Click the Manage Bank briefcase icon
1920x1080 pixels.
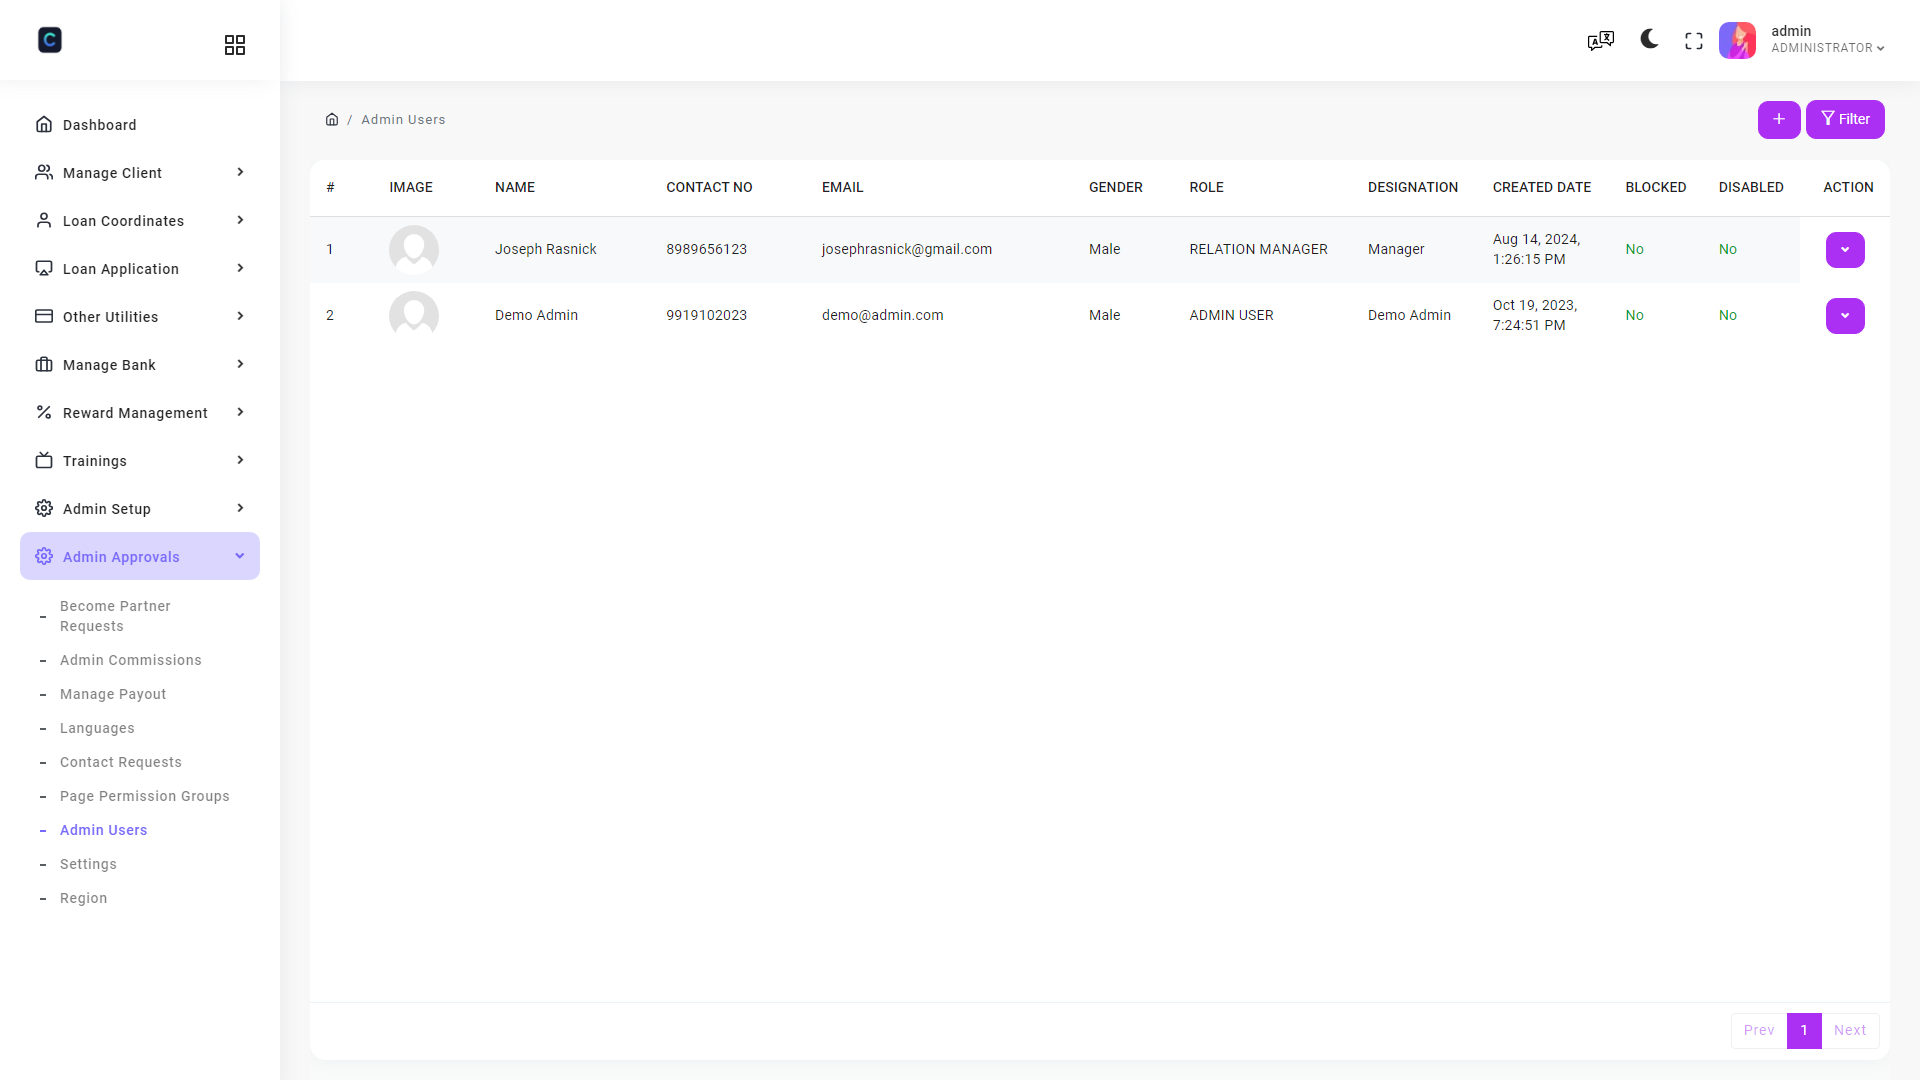tap(44, 364)
